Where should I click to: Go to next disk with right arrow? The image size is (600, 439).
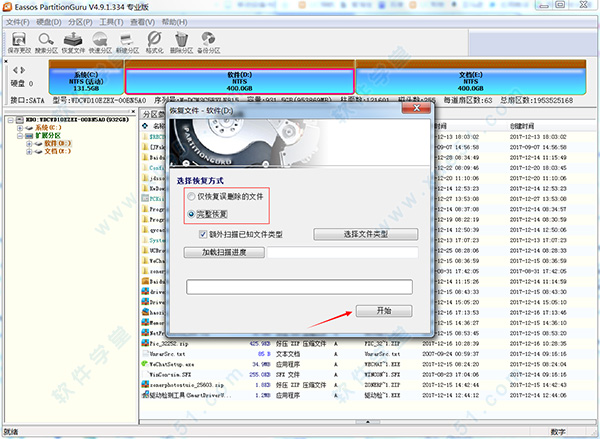point(23,70)
